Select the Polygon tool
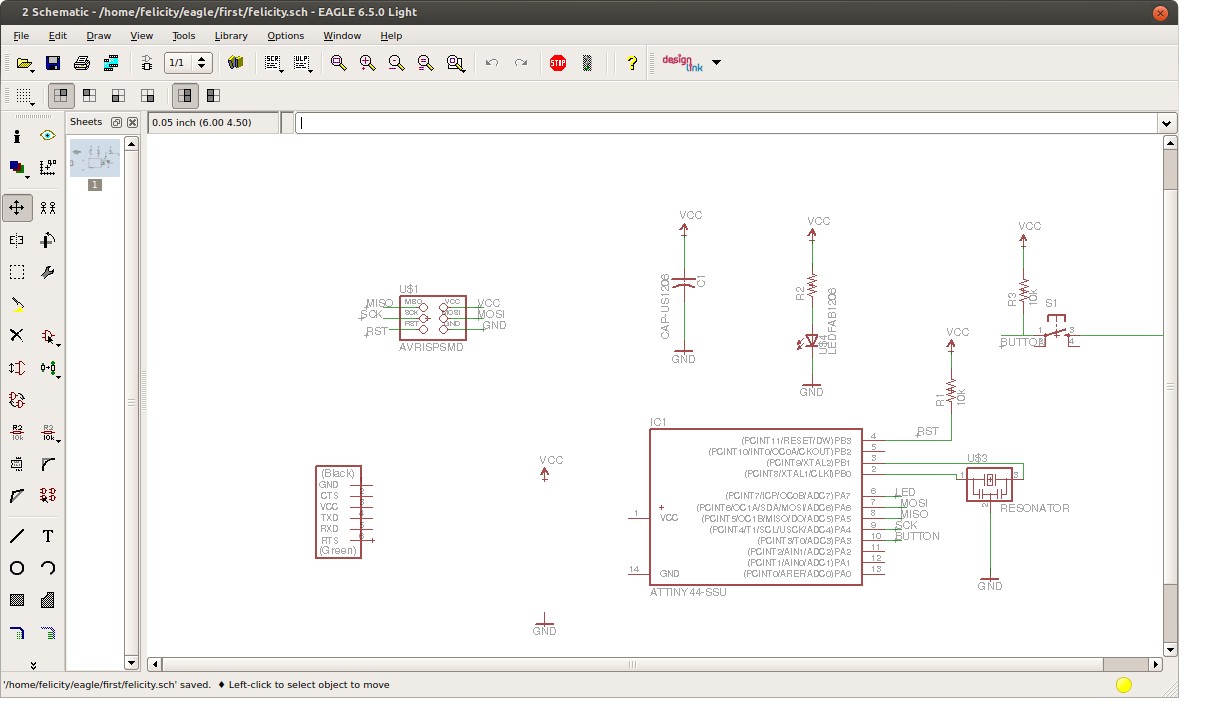 47,600
